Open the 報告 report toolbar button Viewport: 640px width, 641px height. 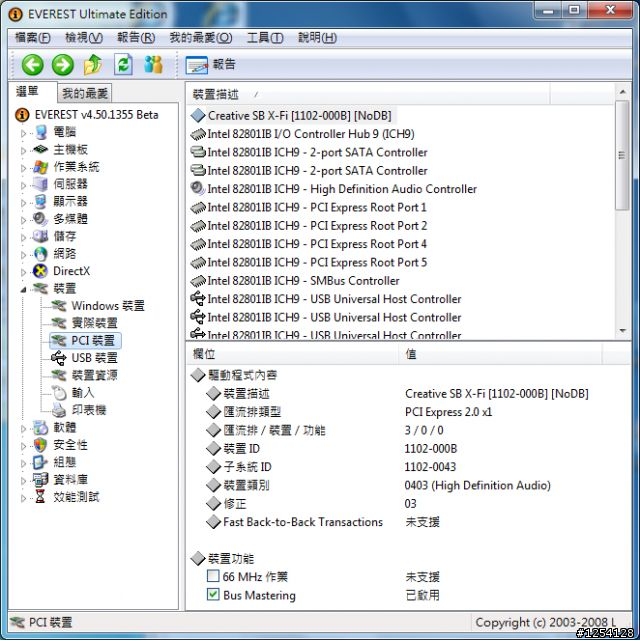210,65
